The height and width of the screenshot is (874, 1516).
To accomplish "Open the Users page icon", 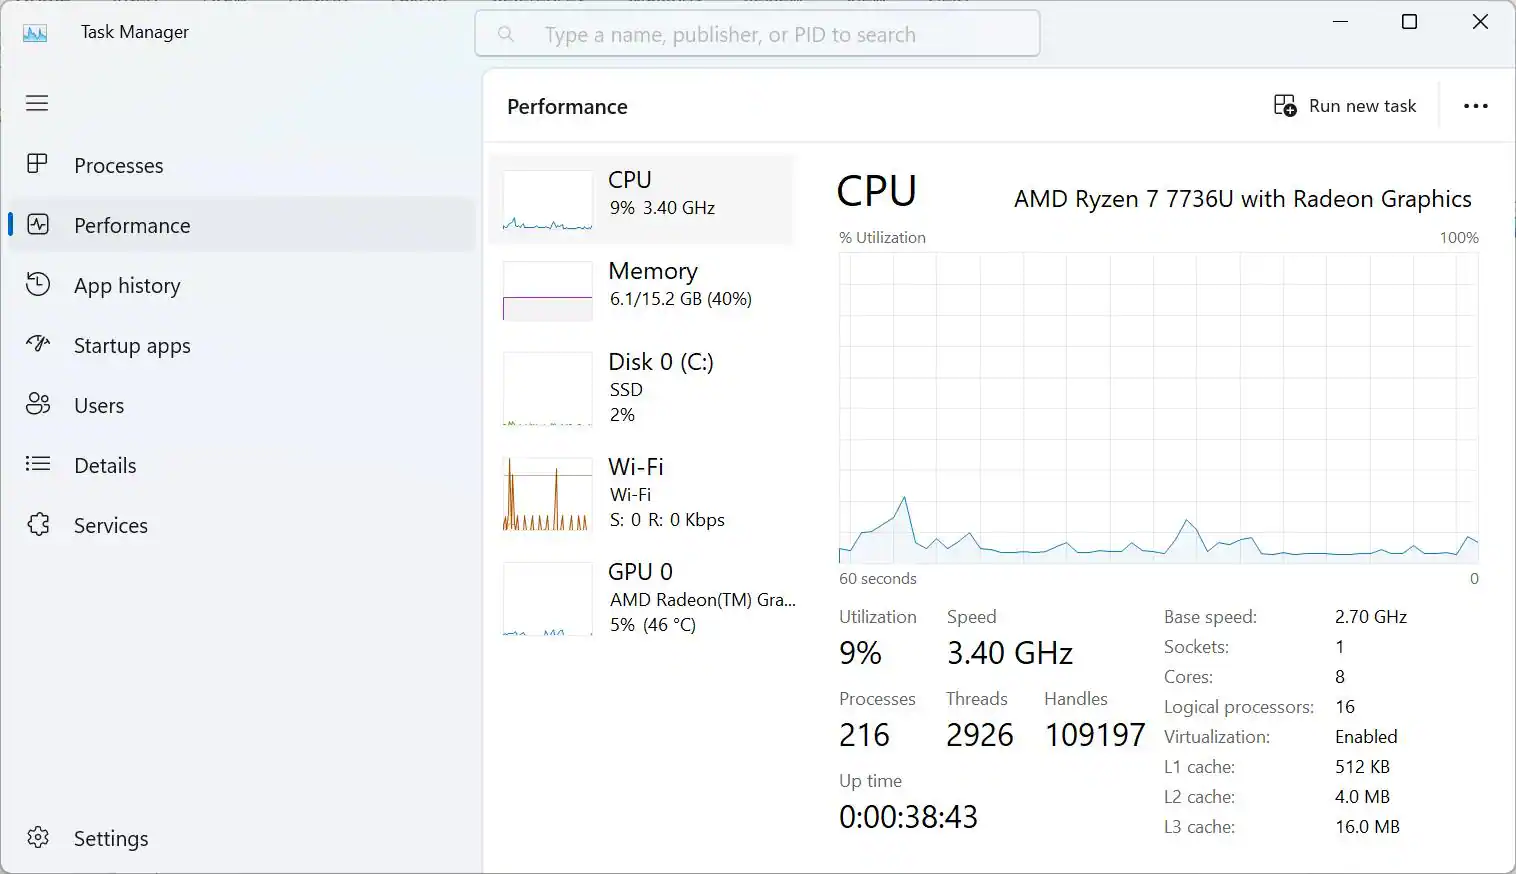I will pyautogui.click(x=37, y=405).
